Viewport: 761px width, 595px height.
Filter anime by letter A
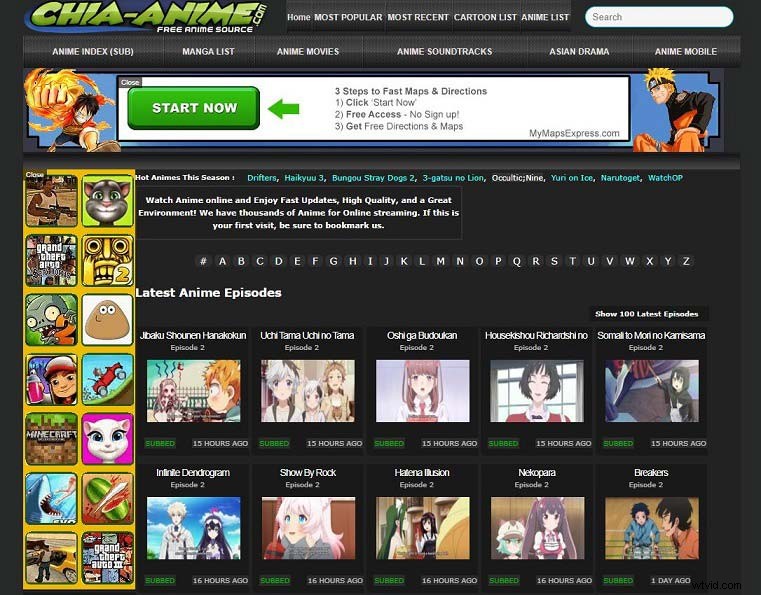click(x=222, y=261)
